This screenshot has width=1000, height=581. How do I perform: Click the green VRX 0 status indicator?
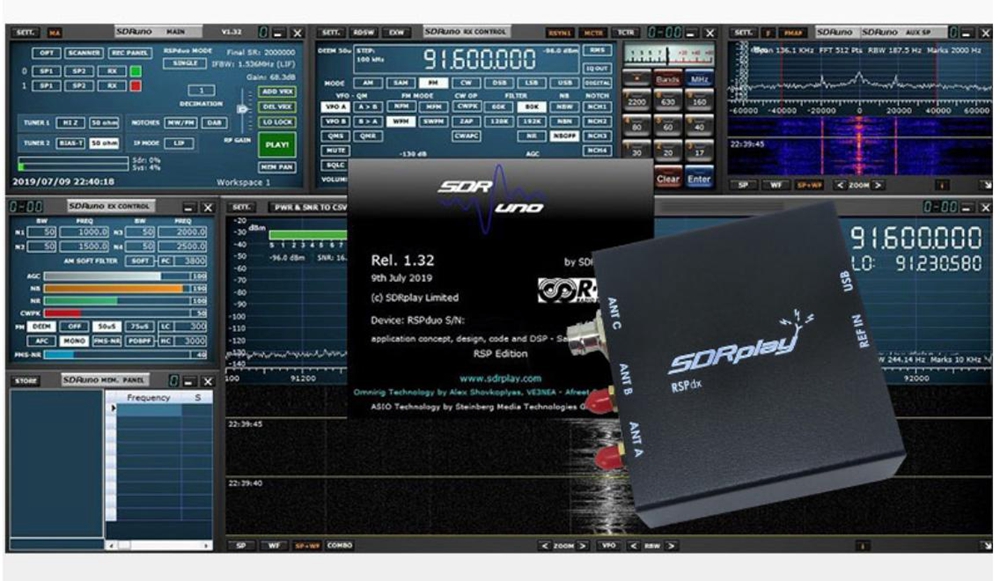(136, 71)
